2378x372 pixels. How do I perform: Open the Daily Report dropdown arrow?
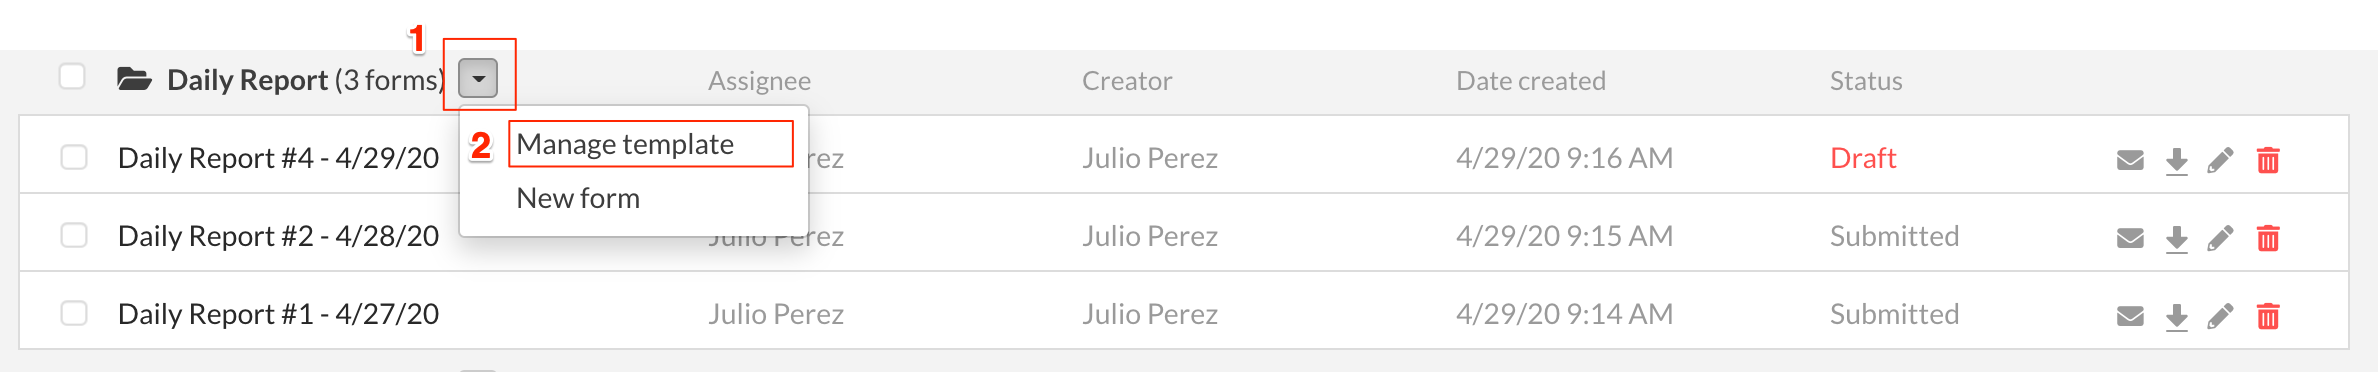[x=478, y=78]
